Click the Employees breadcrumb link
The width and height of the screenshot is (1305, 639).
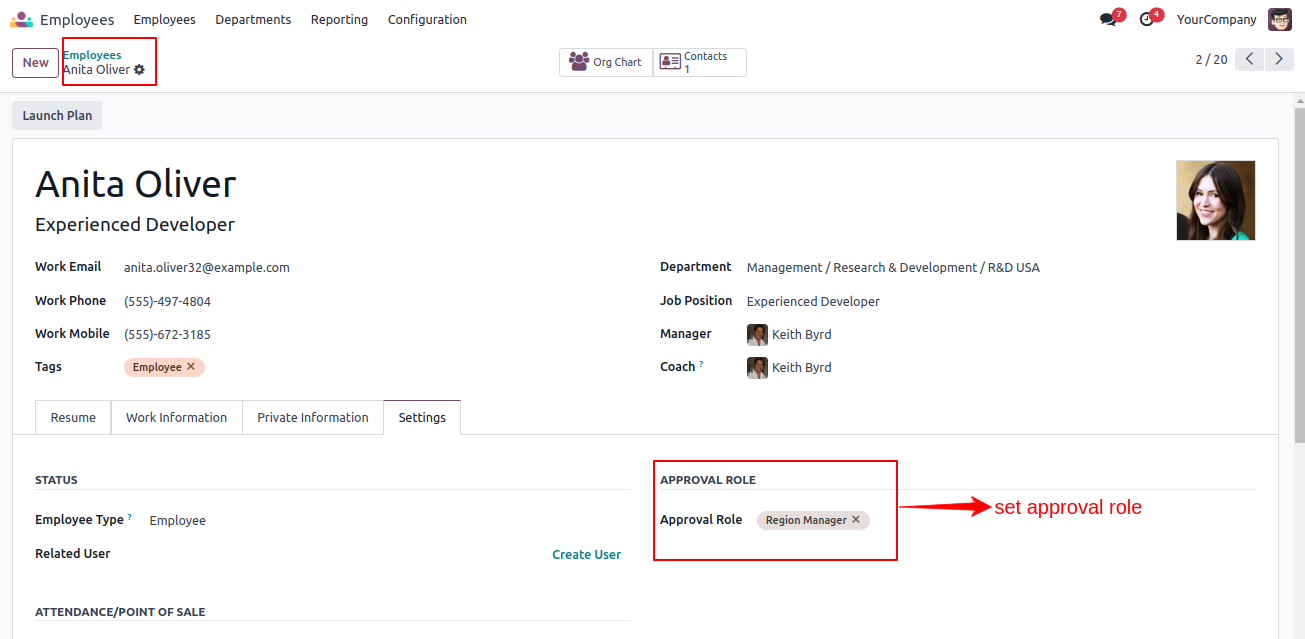(92, 55)
